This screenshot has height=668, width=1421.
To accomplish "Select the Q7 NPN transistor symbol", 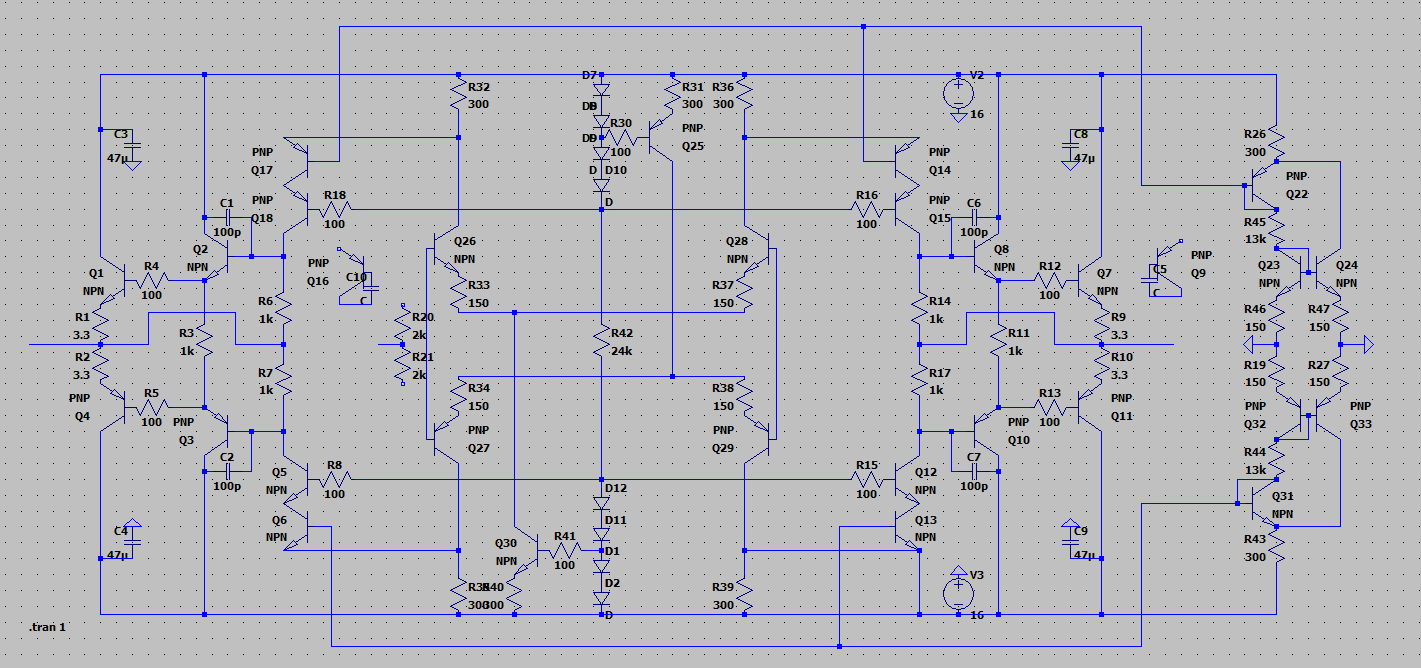I will (1089, 280).
